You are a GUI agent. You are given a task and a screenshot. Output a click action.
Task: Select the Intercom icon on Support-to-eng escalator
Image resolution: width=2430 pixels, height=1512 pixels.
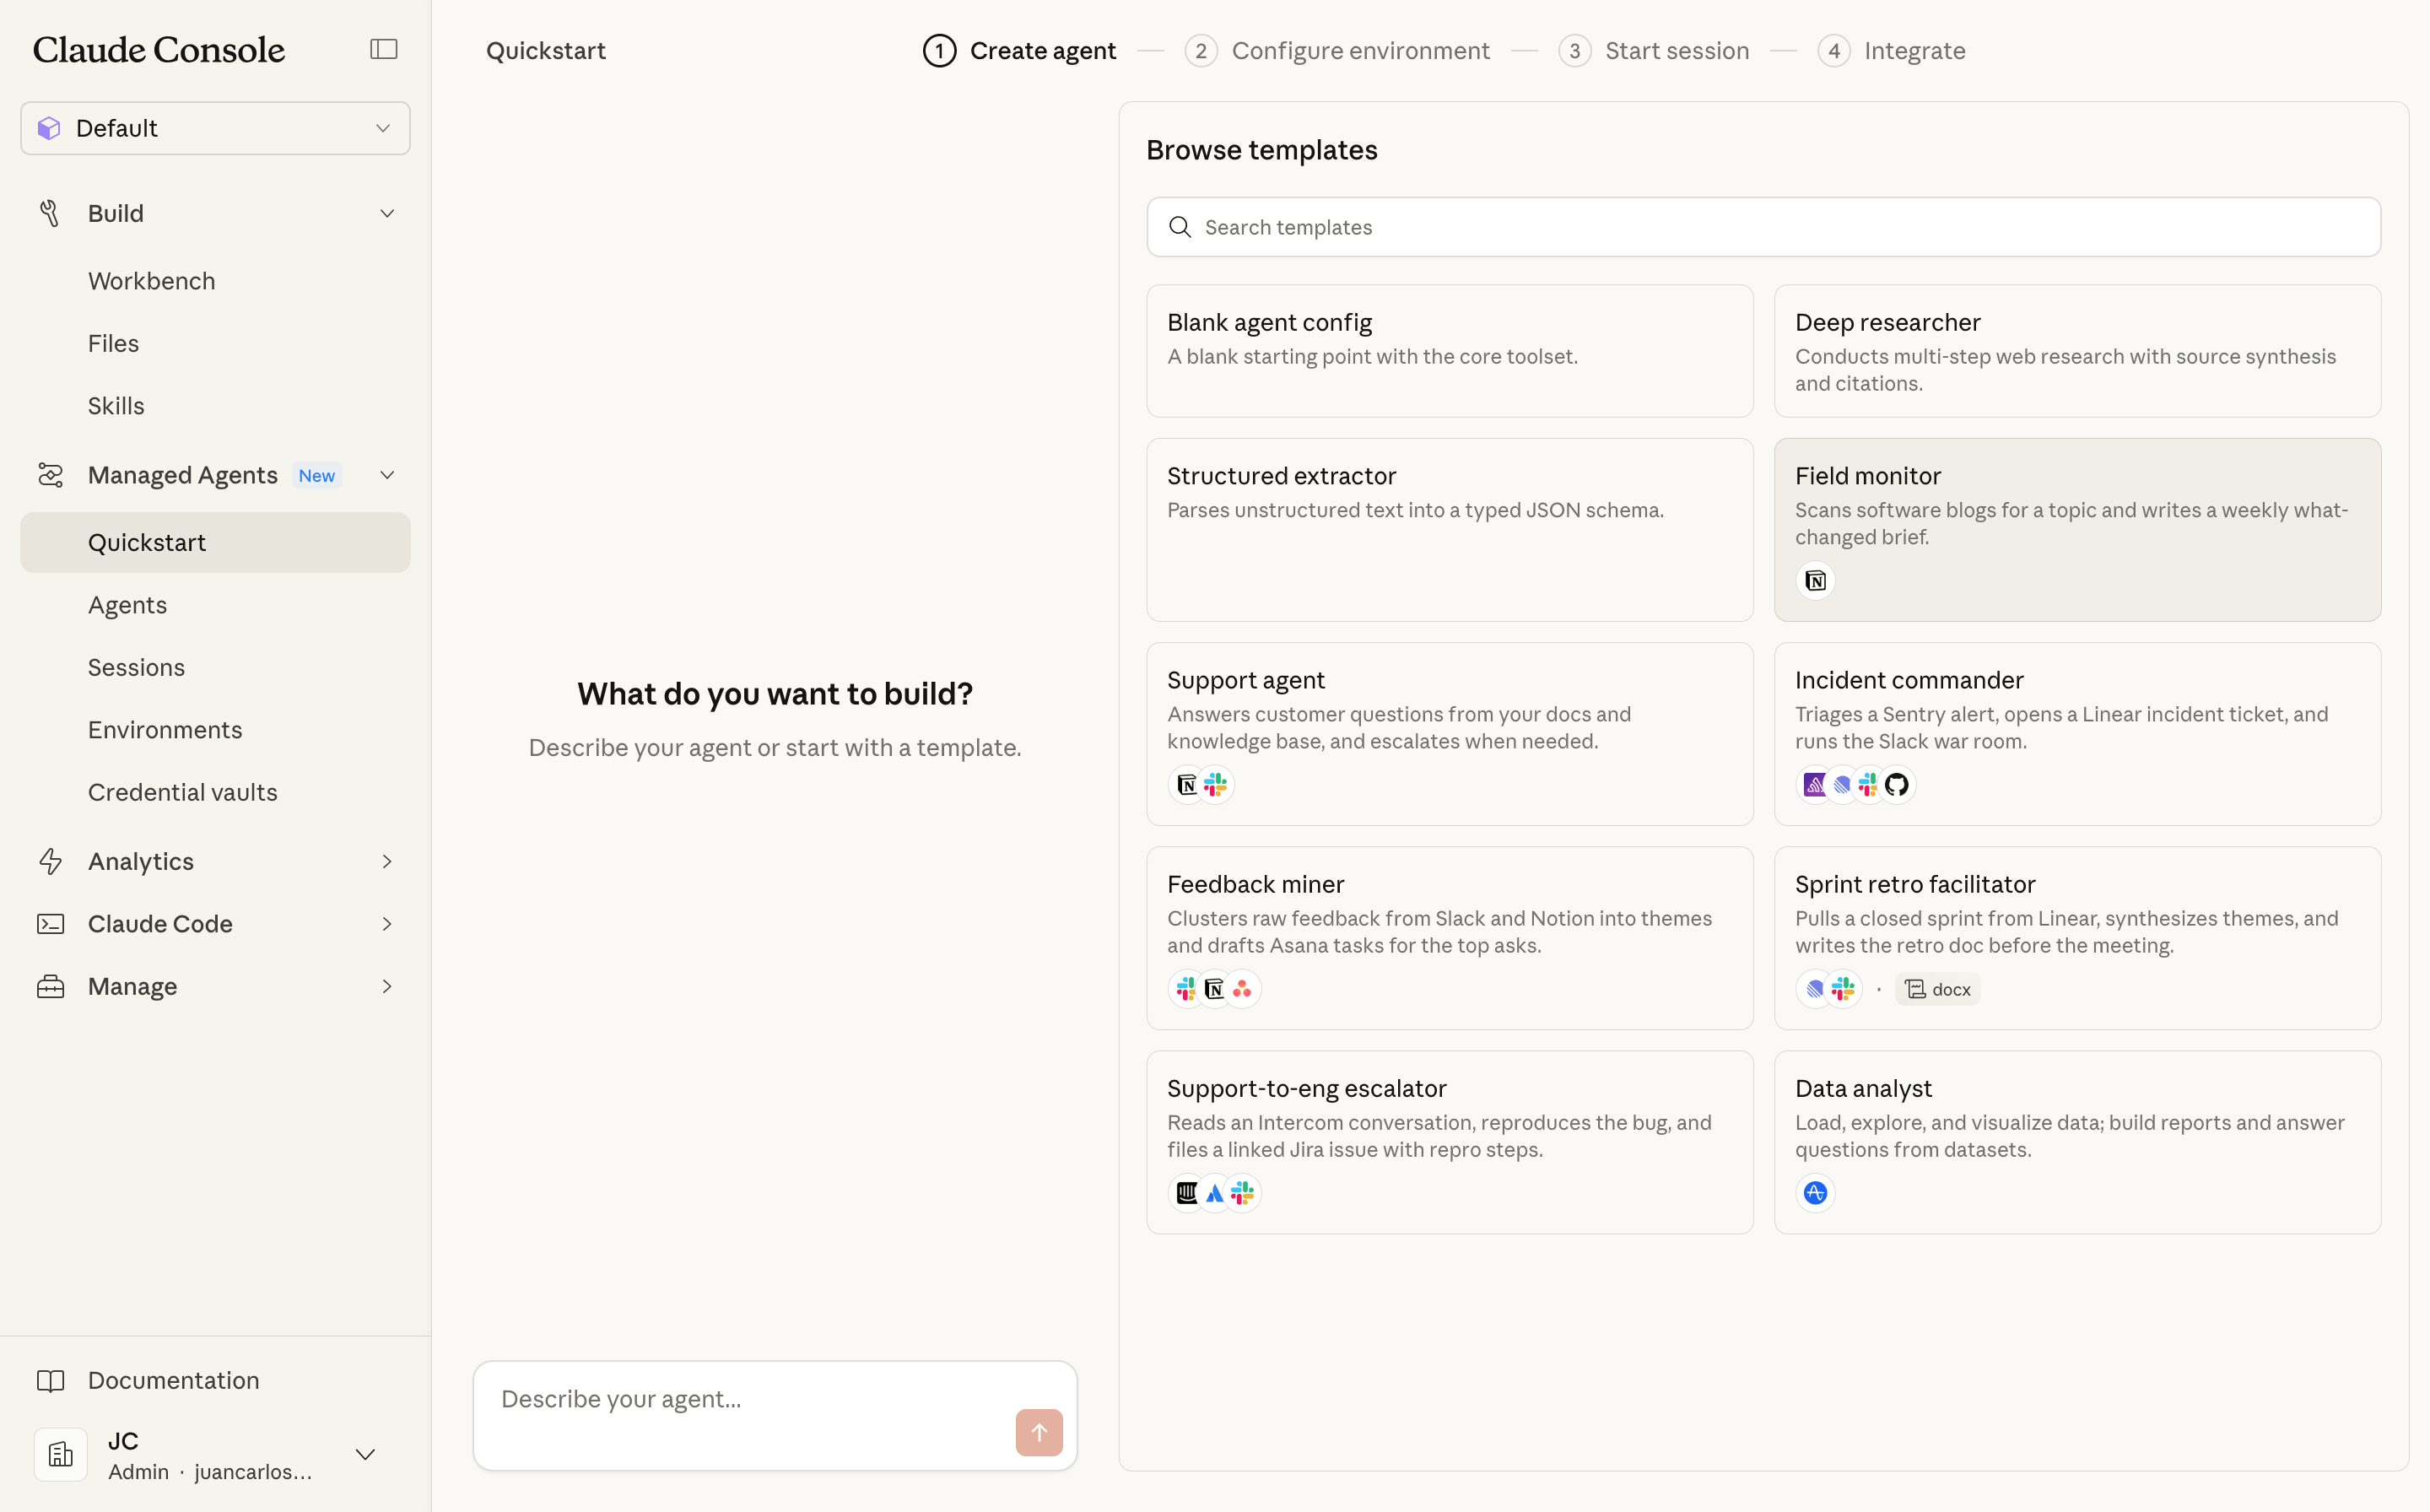click(1186, 1192)
